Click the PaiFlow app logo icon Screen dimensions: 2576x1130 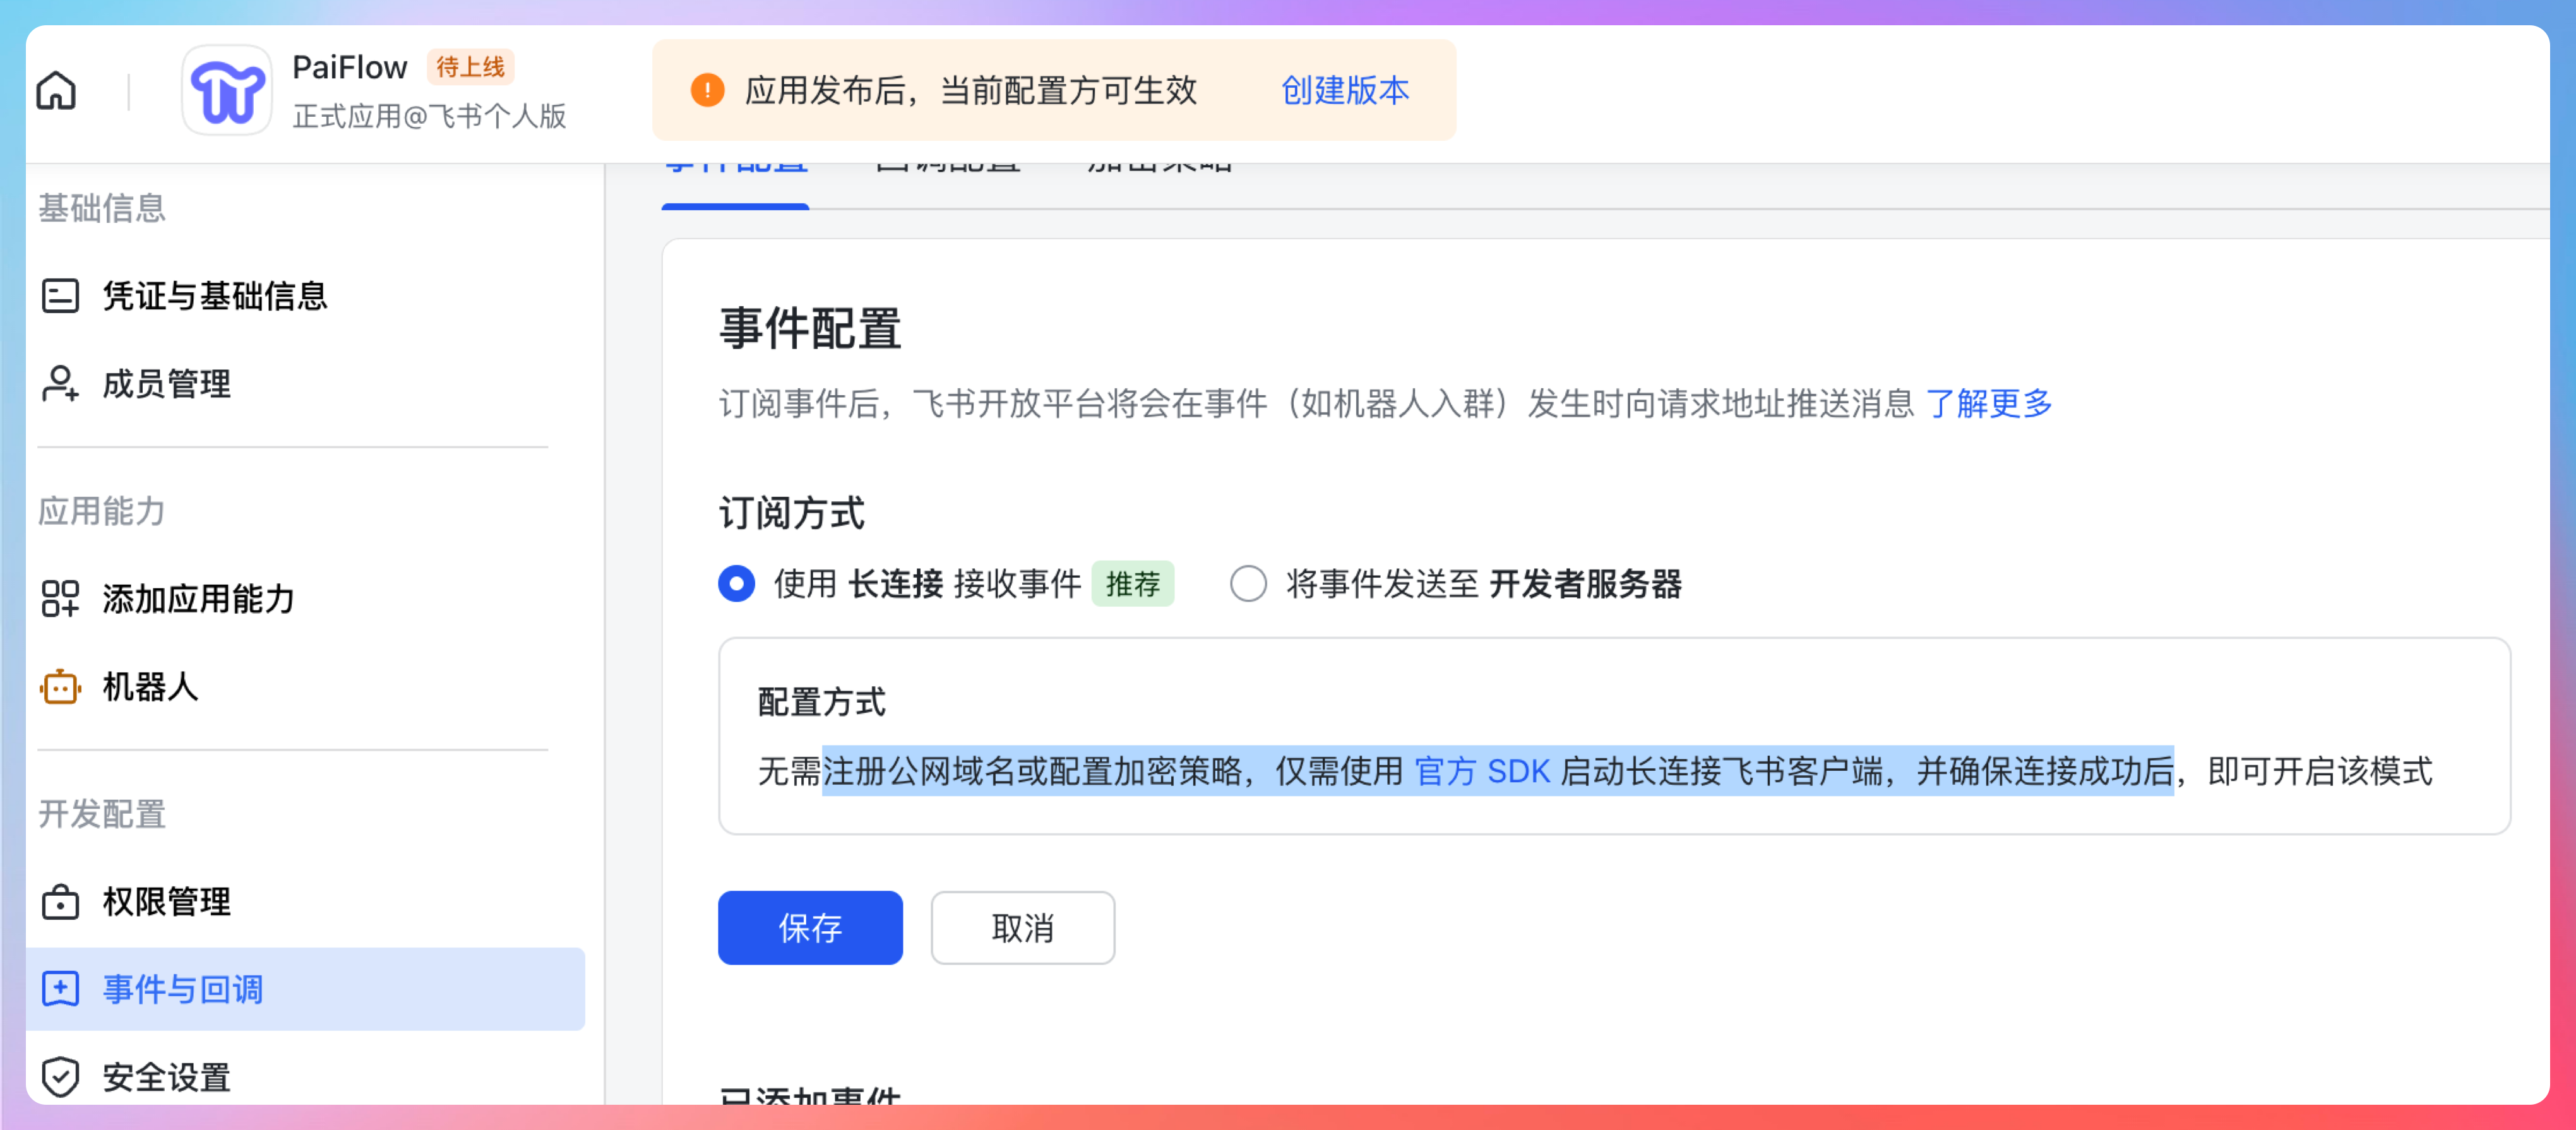pyautogui.click(x=227, y=91)
